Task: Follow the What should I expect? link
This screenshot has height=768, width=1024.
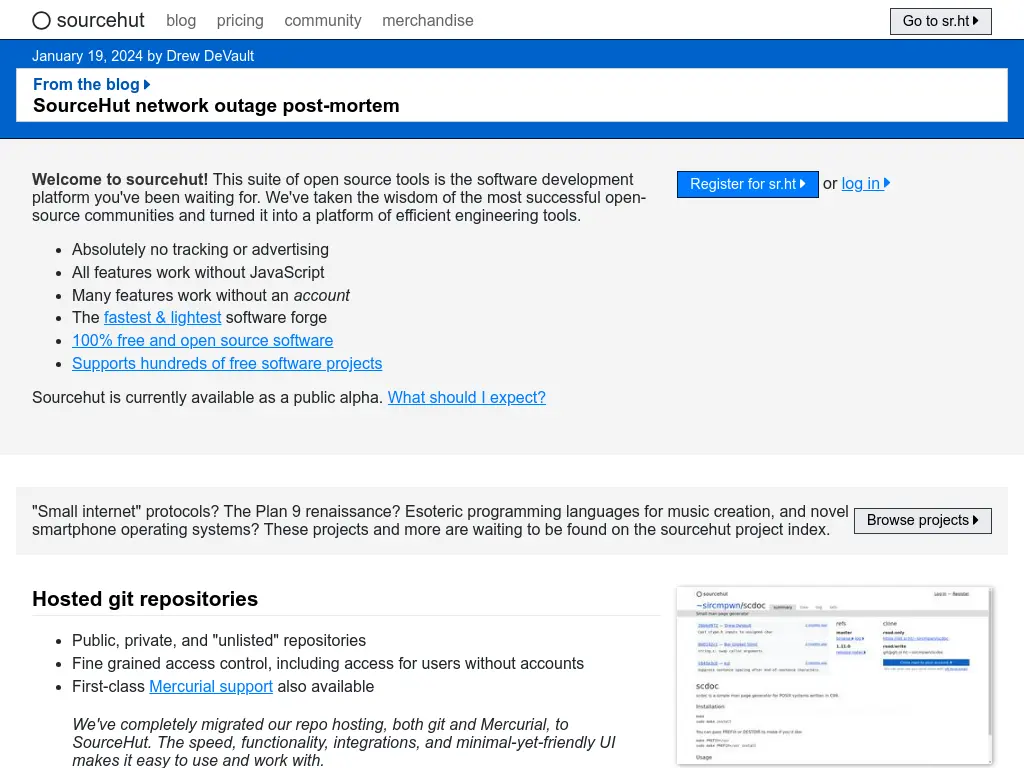Action: [466, 397]
